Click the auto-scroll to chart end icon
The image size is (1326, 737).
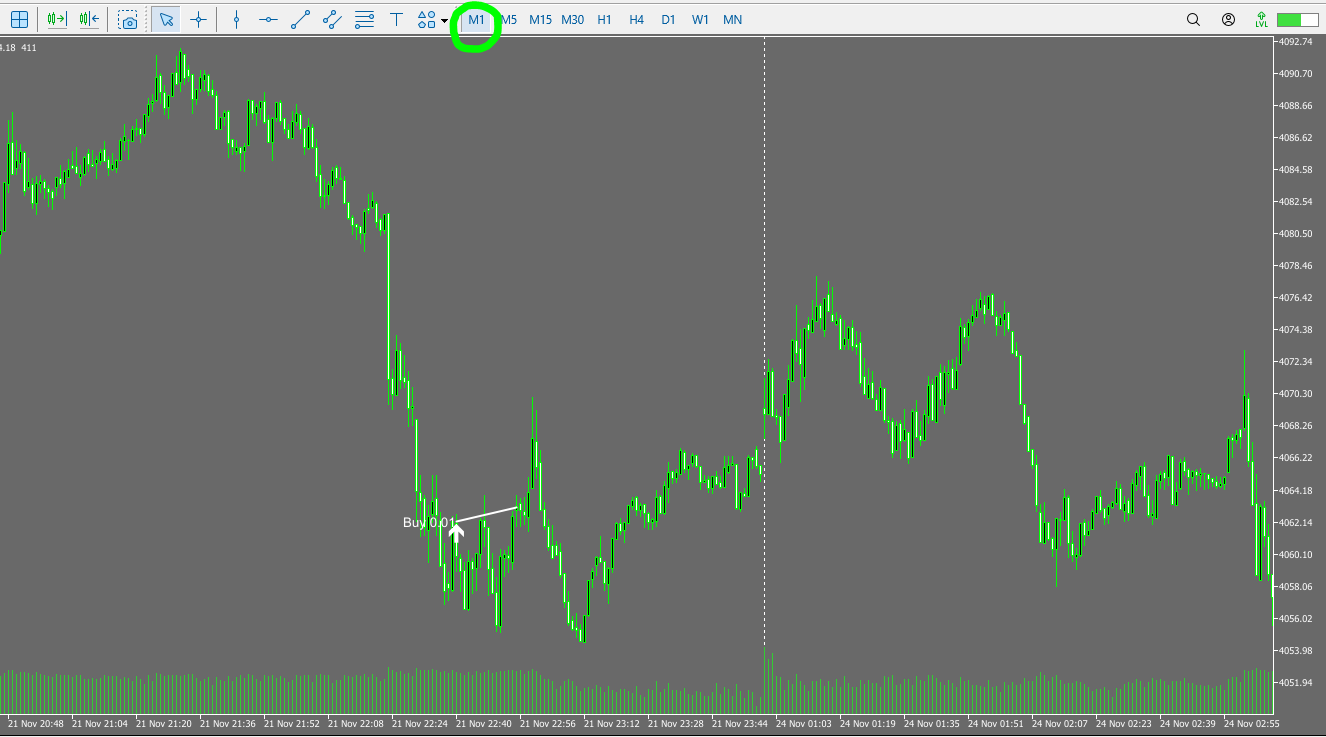coord(56,19)
